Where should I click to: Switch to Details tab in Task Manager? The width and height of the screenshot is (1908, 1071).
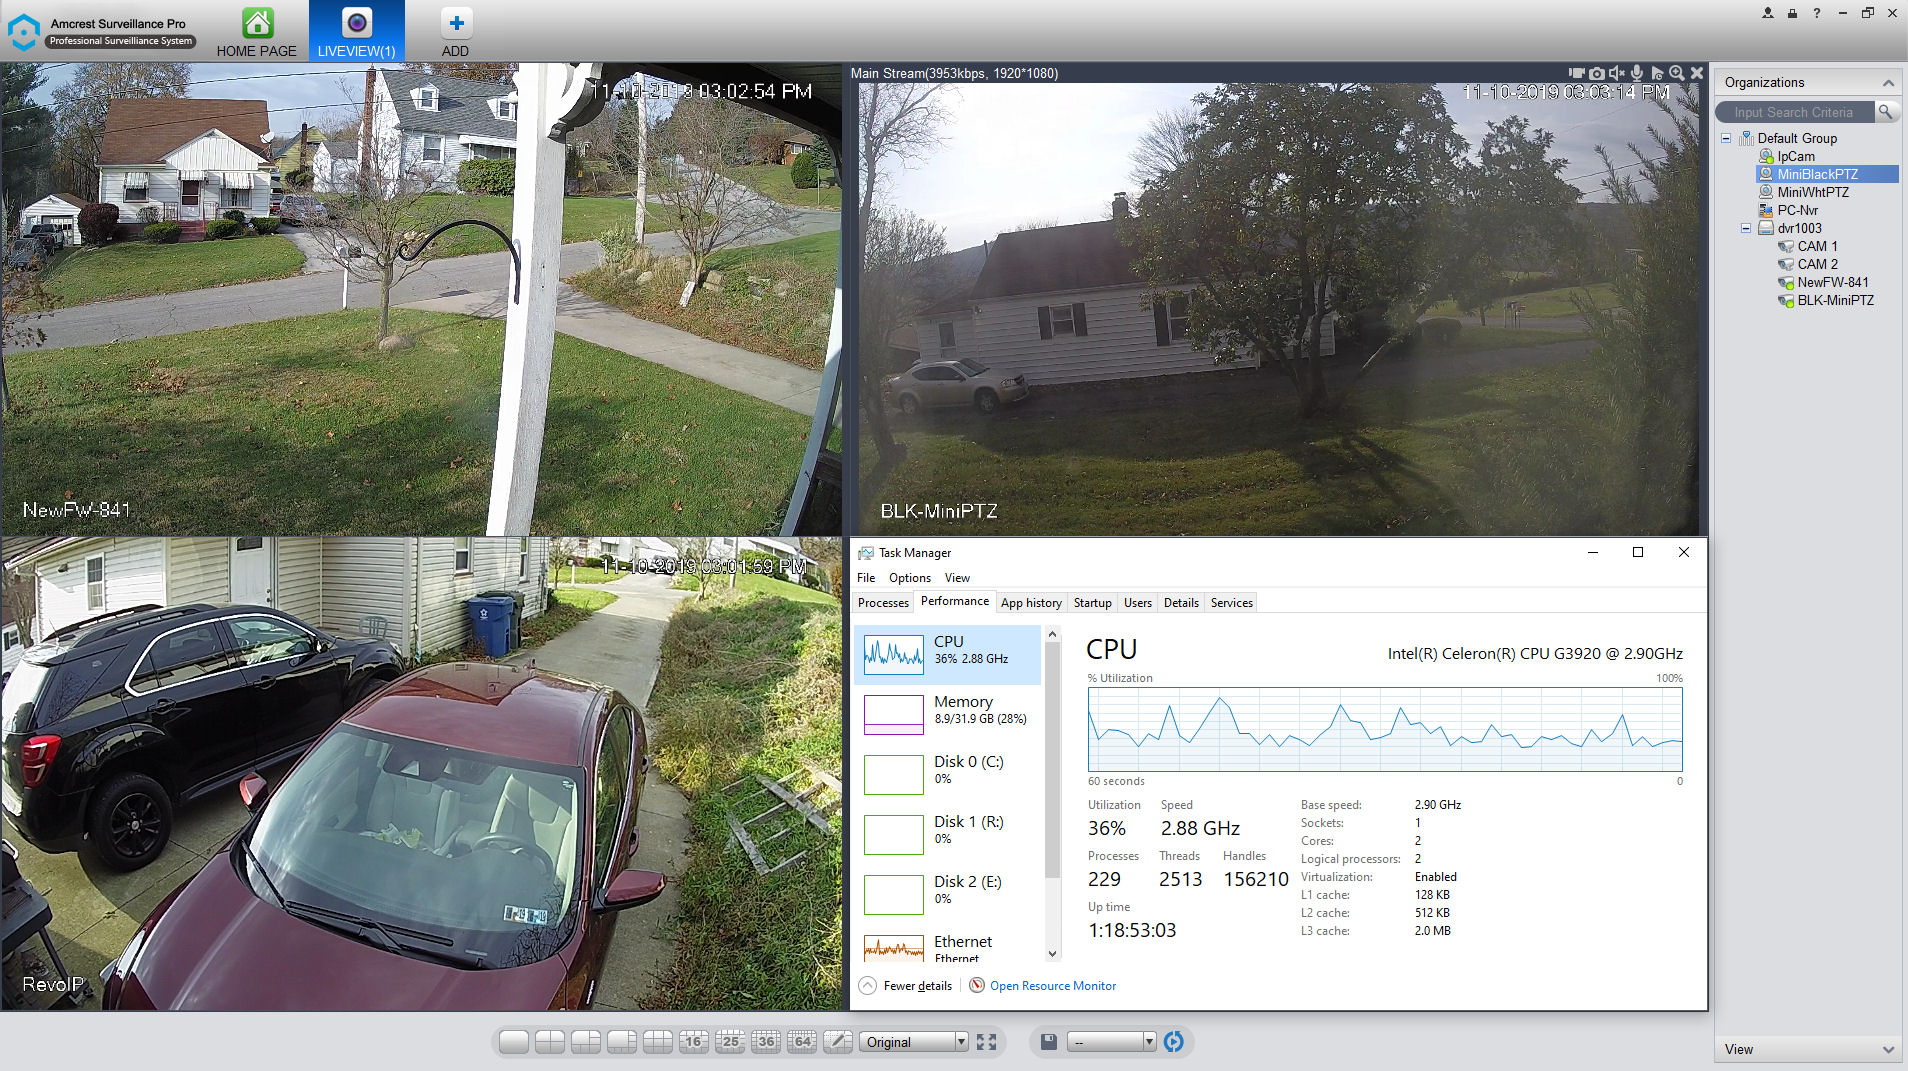[x=1181, y=603]
